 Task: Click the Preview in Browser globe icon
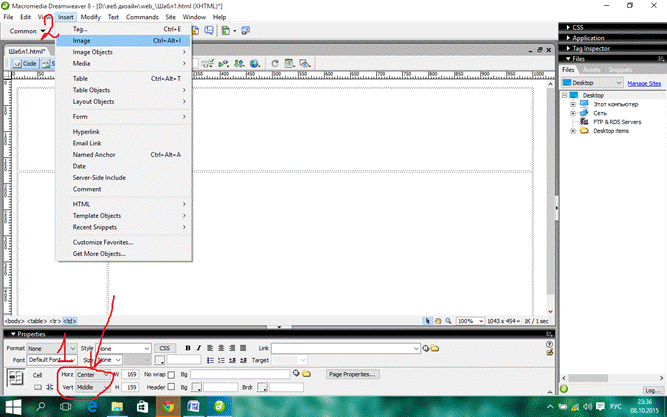pyautogui.click(x=254, y=63)
